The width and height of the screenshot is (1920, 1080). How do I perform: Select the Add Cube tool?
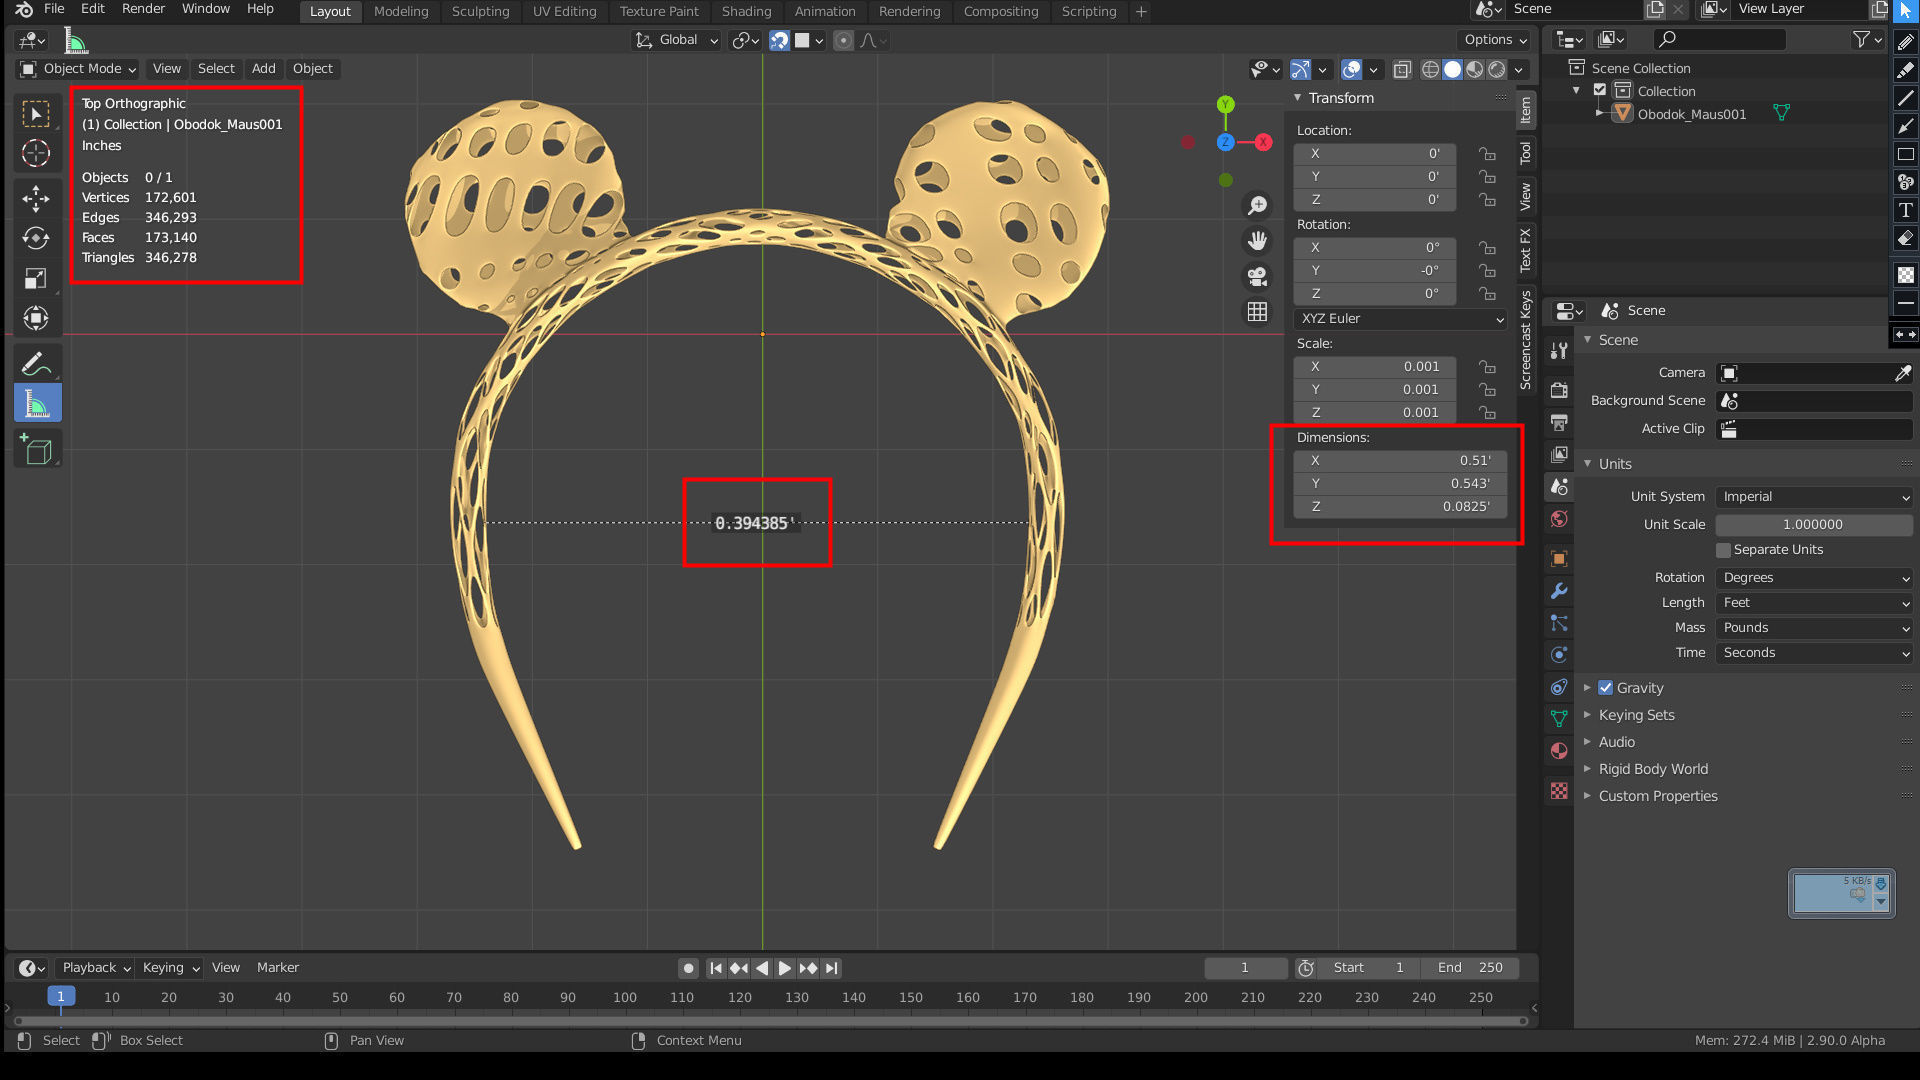(37, 449)
